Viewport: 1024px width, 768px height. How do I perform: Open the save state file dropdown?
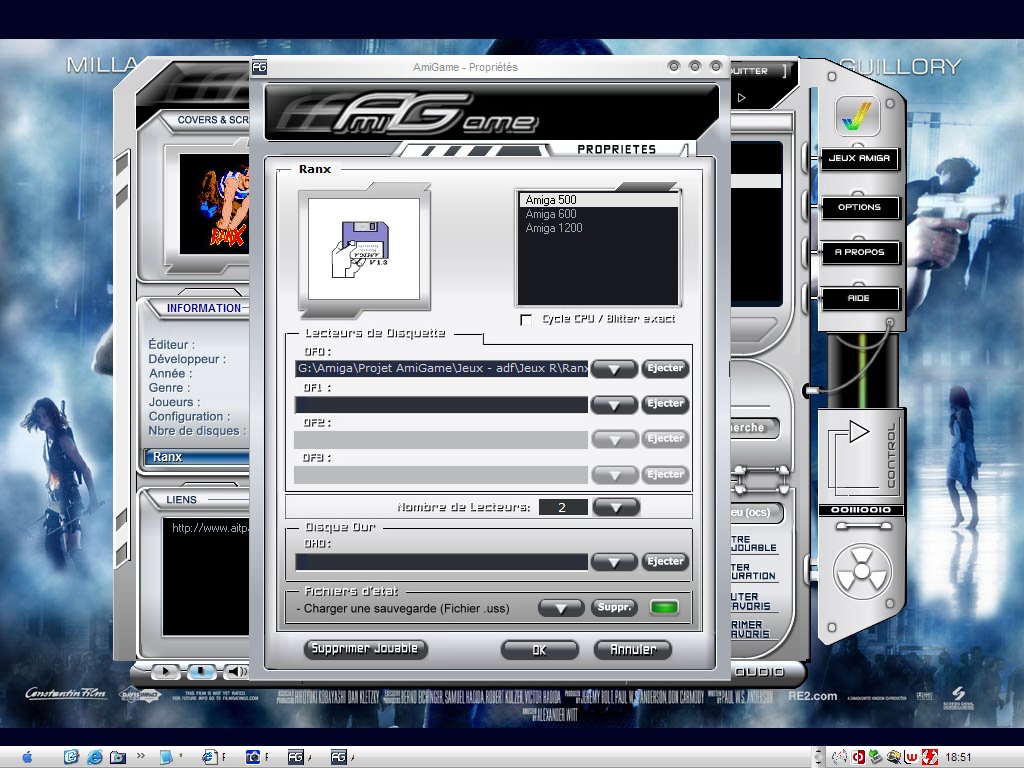[x=561, y=609]
